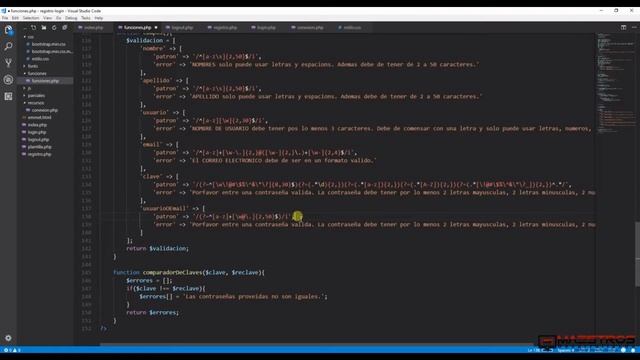Click the Collapse All folders icon
The height and width of the screenshot is (360, 640).
[x=64, y=28]
